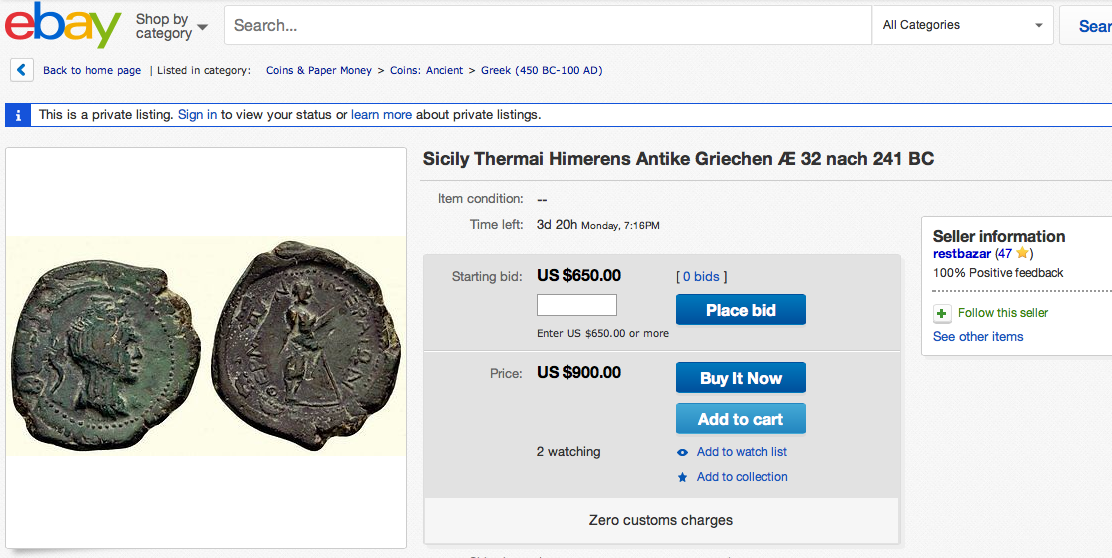Enter a bid amount field
Screen dimensions: 1112x558
pyautogui.click(x=577, y=305)
